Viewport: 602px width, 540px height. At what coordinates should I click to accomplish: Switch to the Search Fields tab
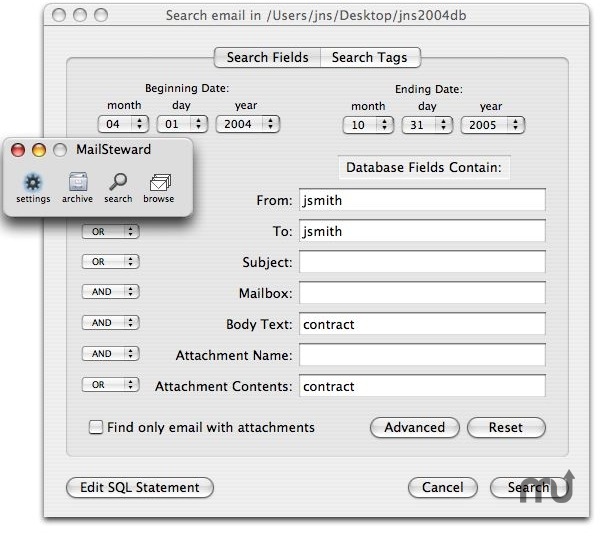tap(267, 58)
